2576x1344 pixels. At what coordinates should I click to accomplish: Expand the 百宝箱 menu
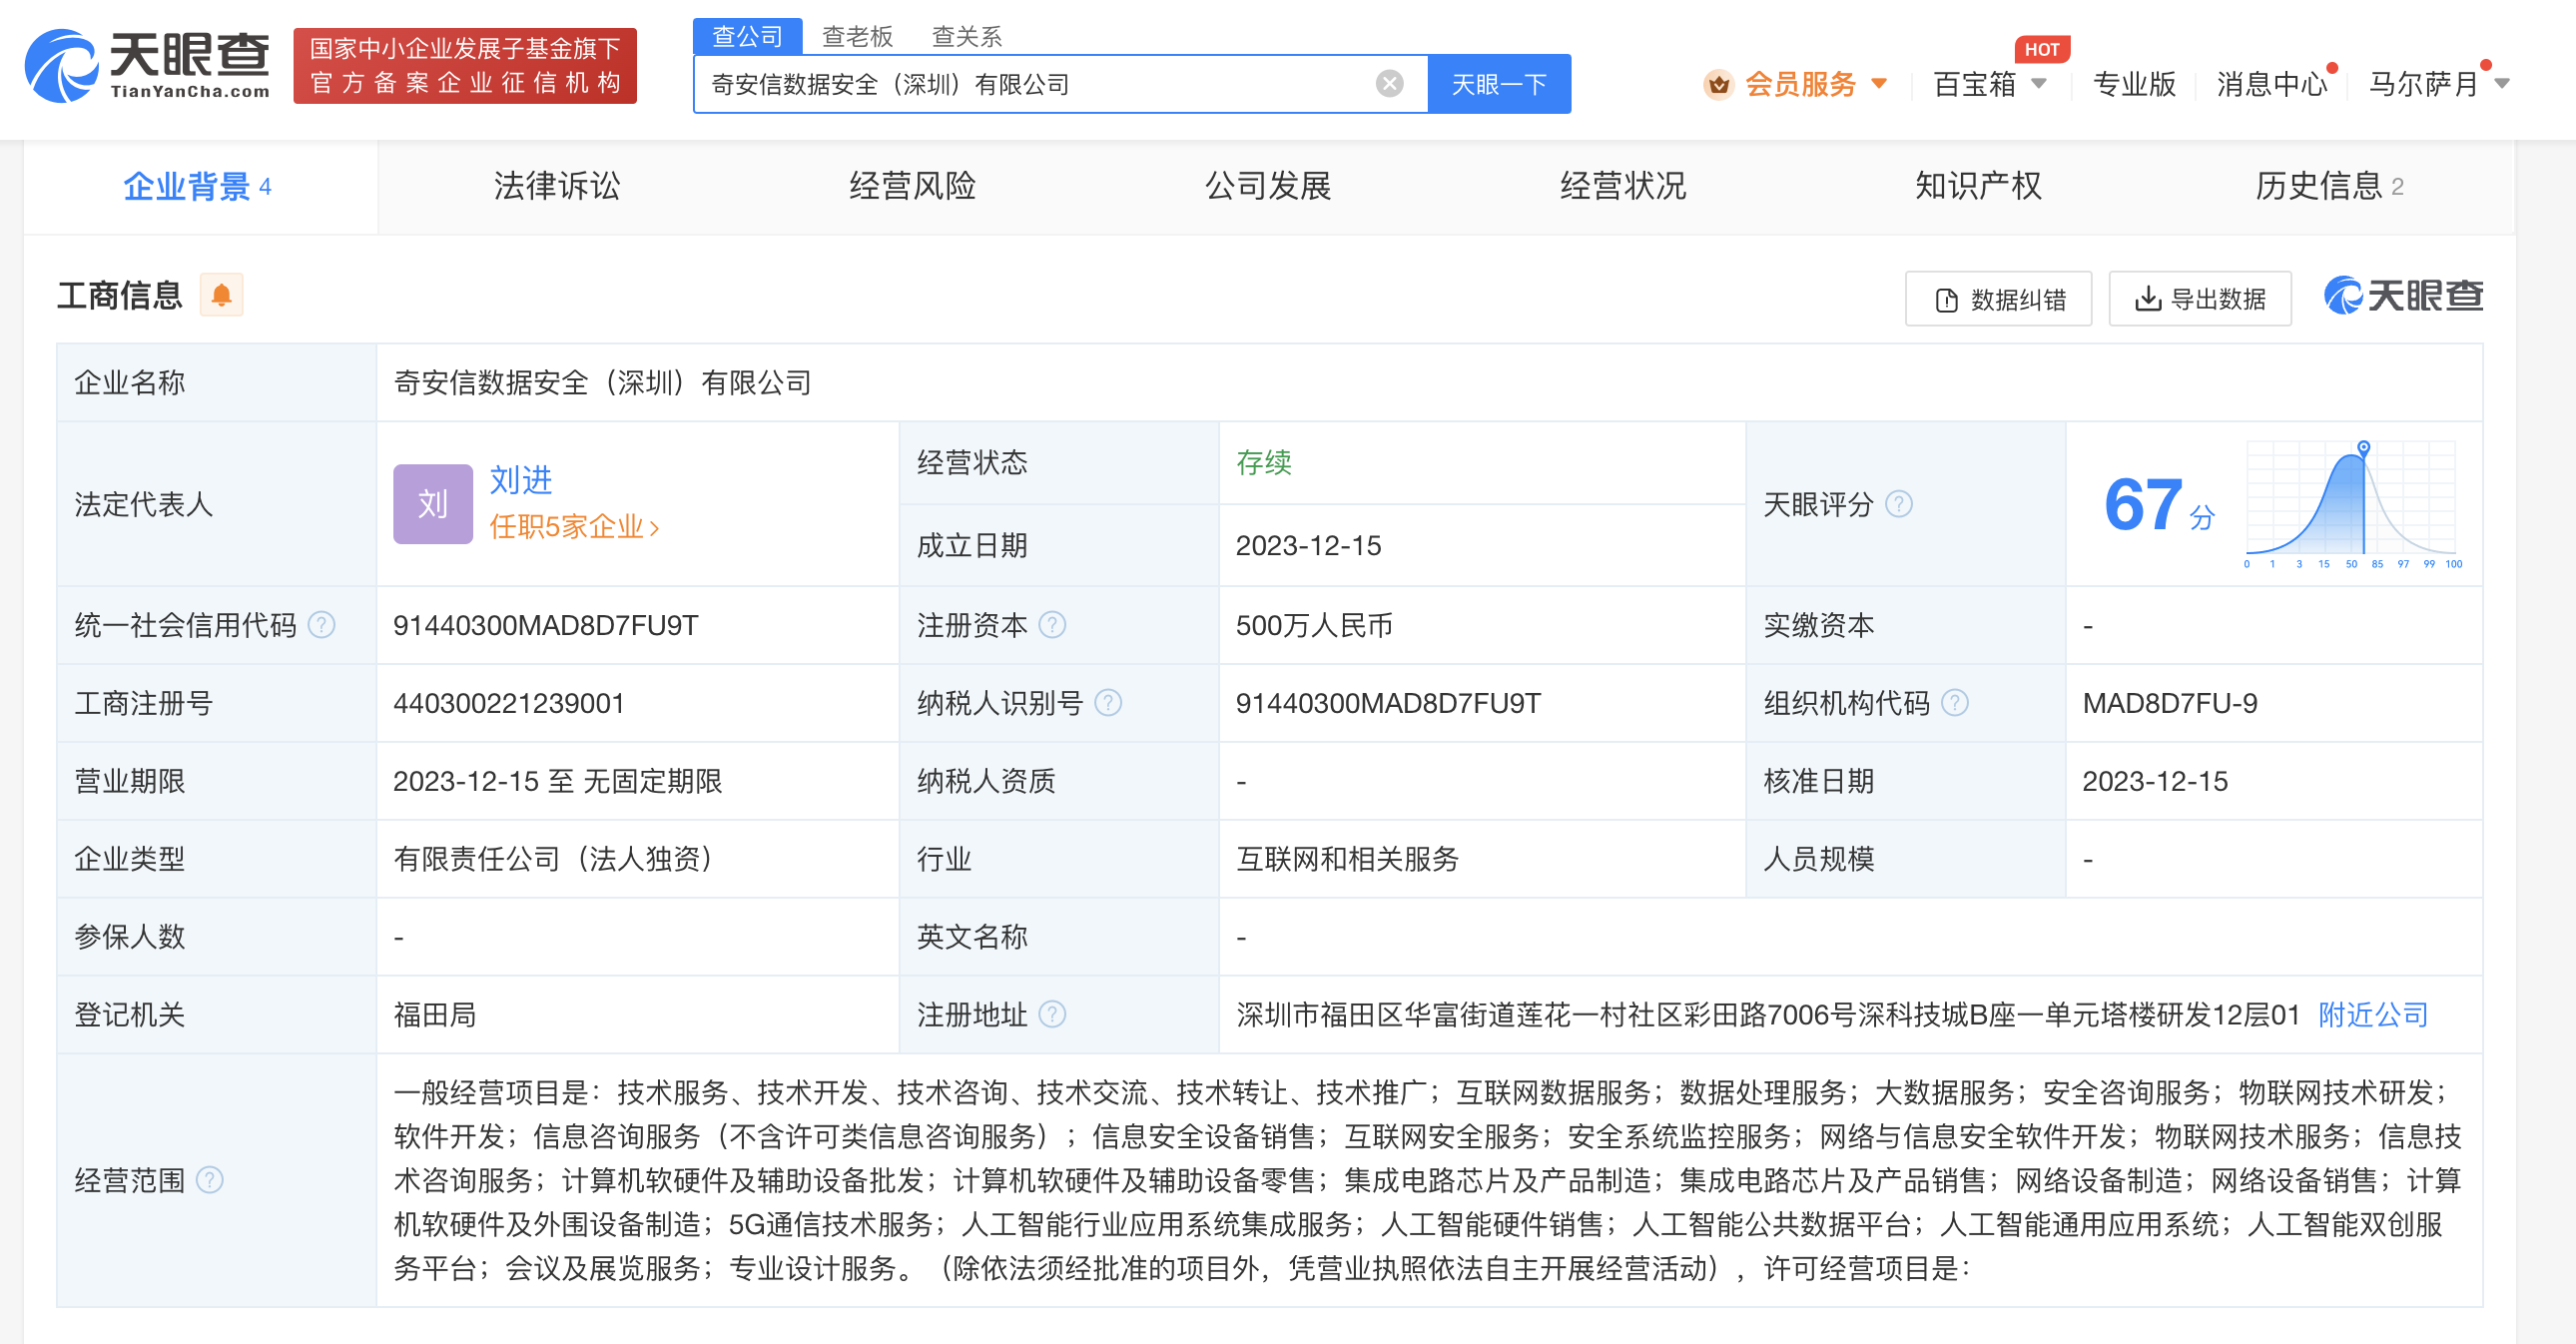(1989, 84)
